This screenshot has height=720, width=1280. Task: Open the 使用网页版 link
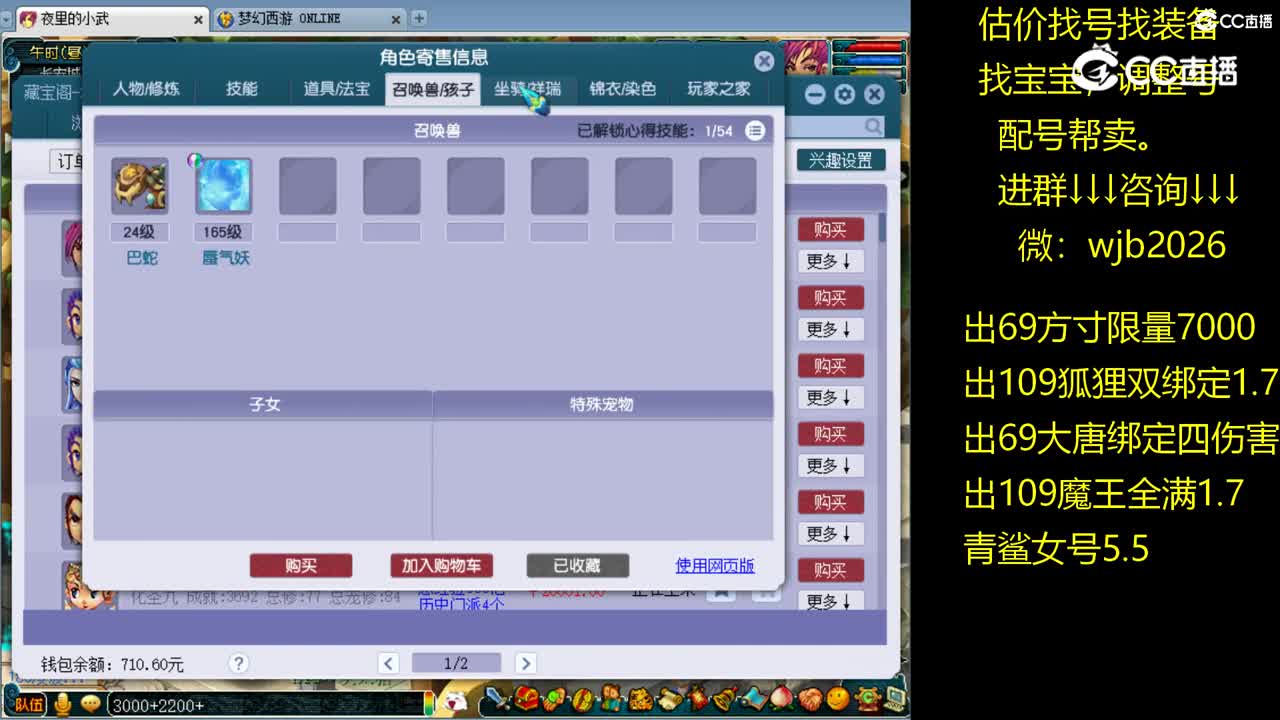point(713,565)
